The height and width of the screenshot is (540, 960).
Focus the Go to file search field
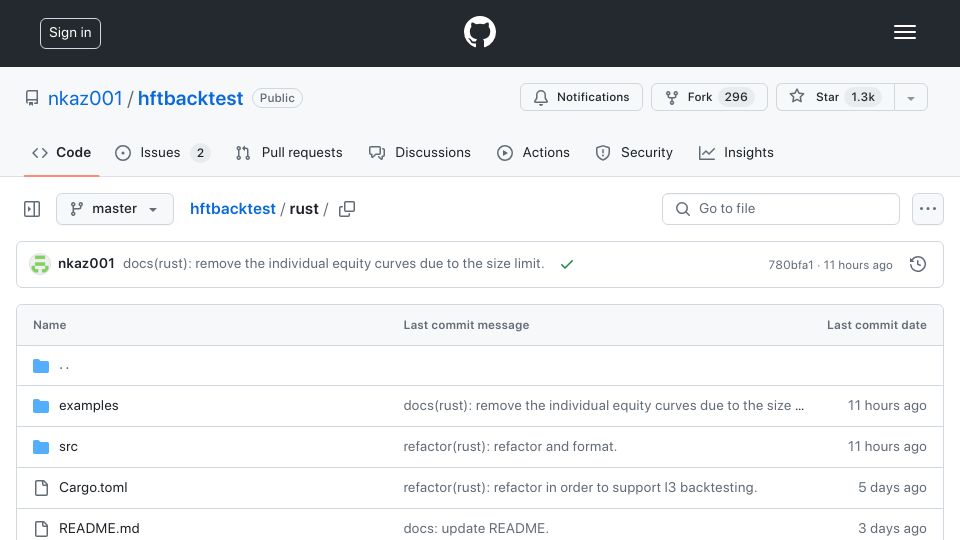click(x=781, y=209)
